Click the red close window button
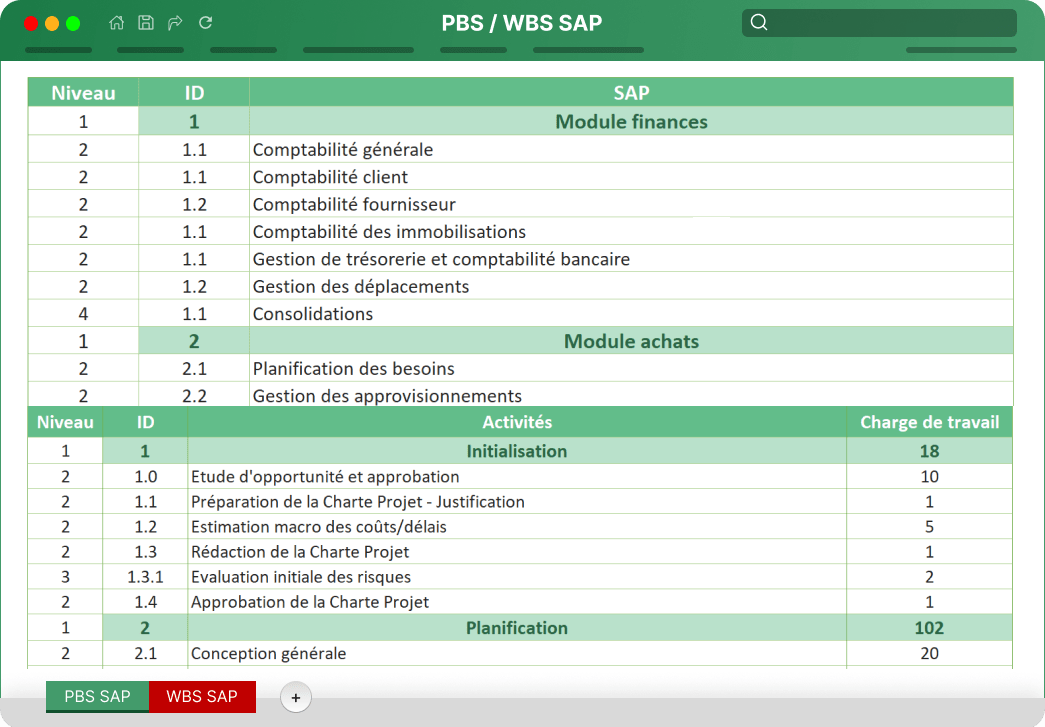Screen dimensions: 1045x727 [x=31, y=23]
